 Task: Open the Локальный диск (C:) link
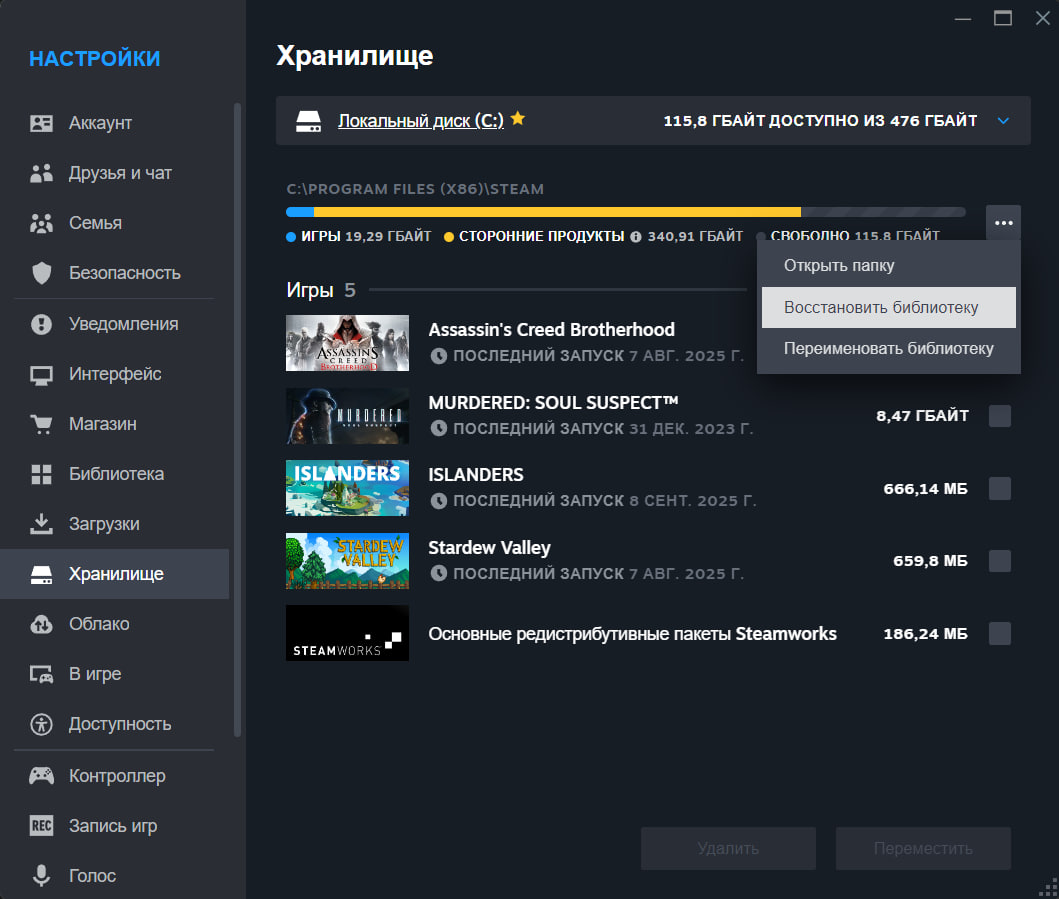421,121
